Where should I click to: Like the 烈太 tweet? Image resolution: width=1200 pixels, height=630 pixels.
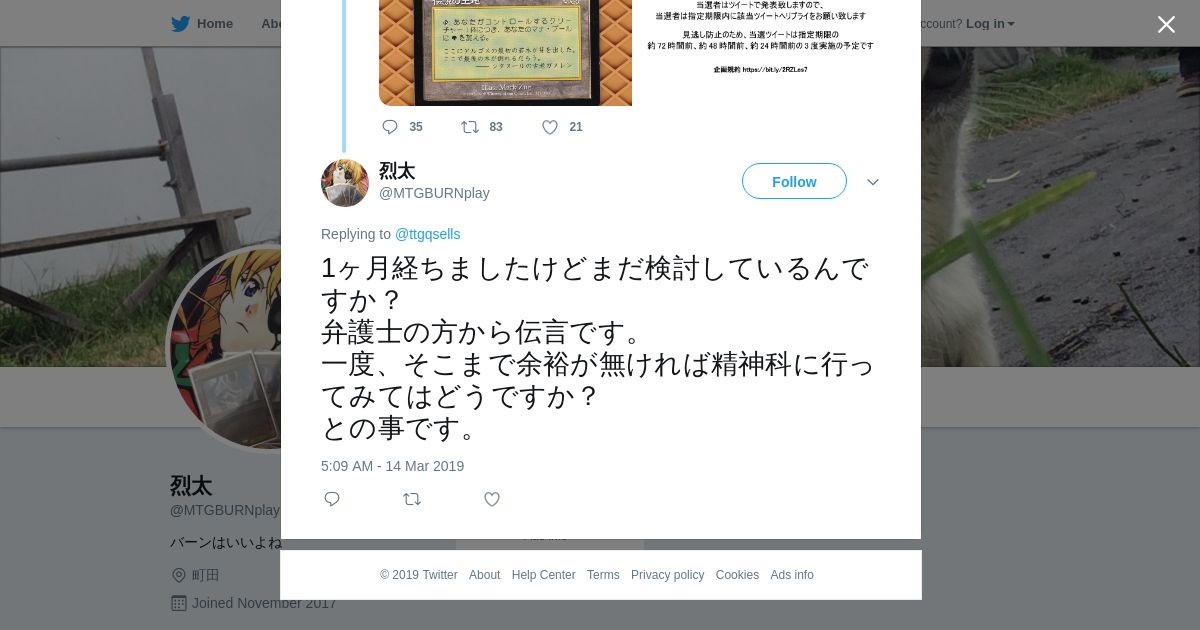(x=492, y=499)
